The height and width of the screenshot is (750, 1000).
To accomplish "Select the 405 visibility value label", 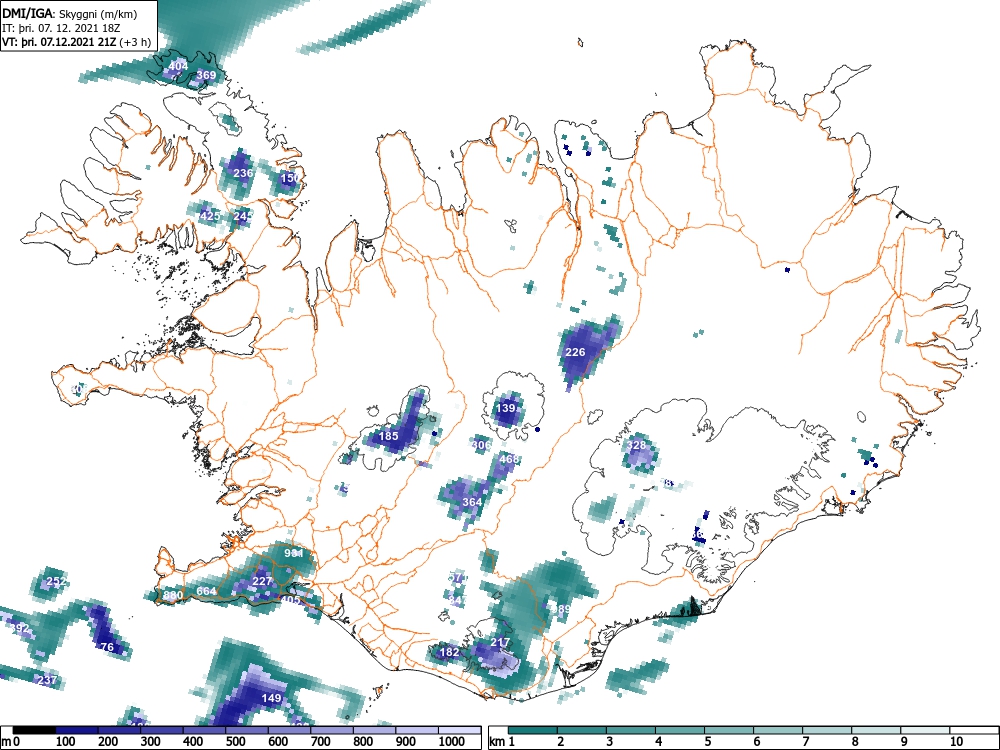I will click(290, 600).
